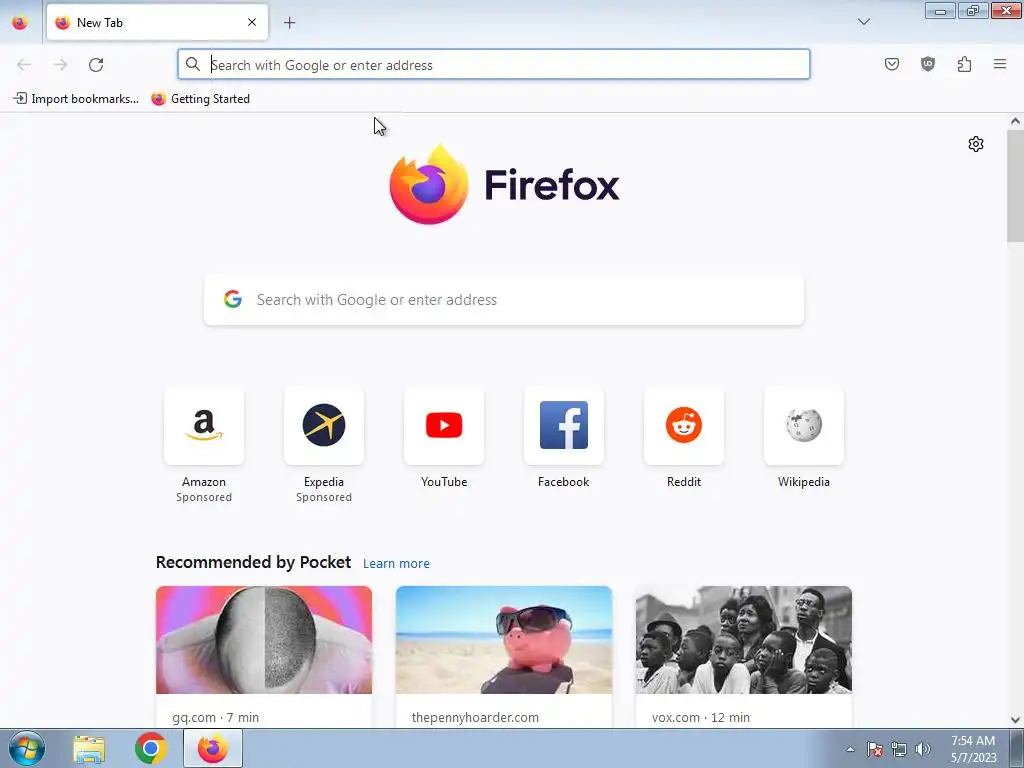Click the vertical scrollbar thumb
Screen dimensions: 1024x768
click(x=1015, y=185)
